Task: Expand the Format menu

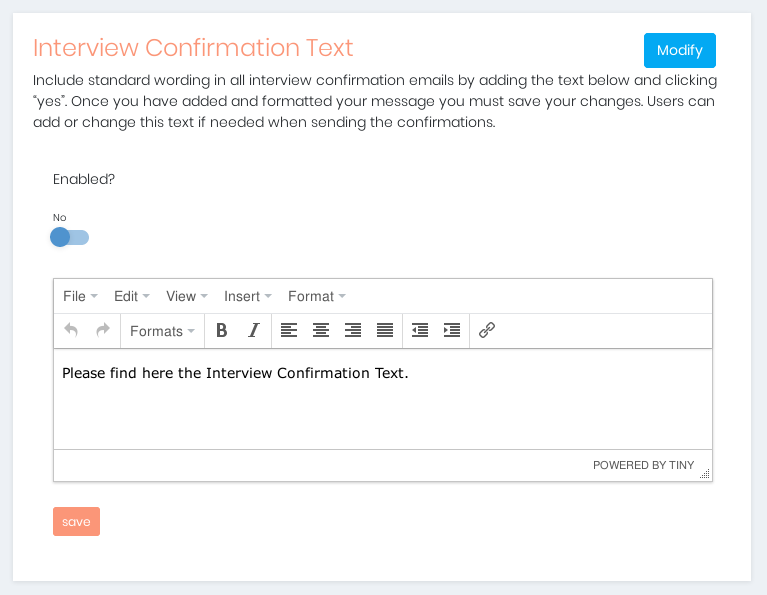Action: click(x=316, y=296)
